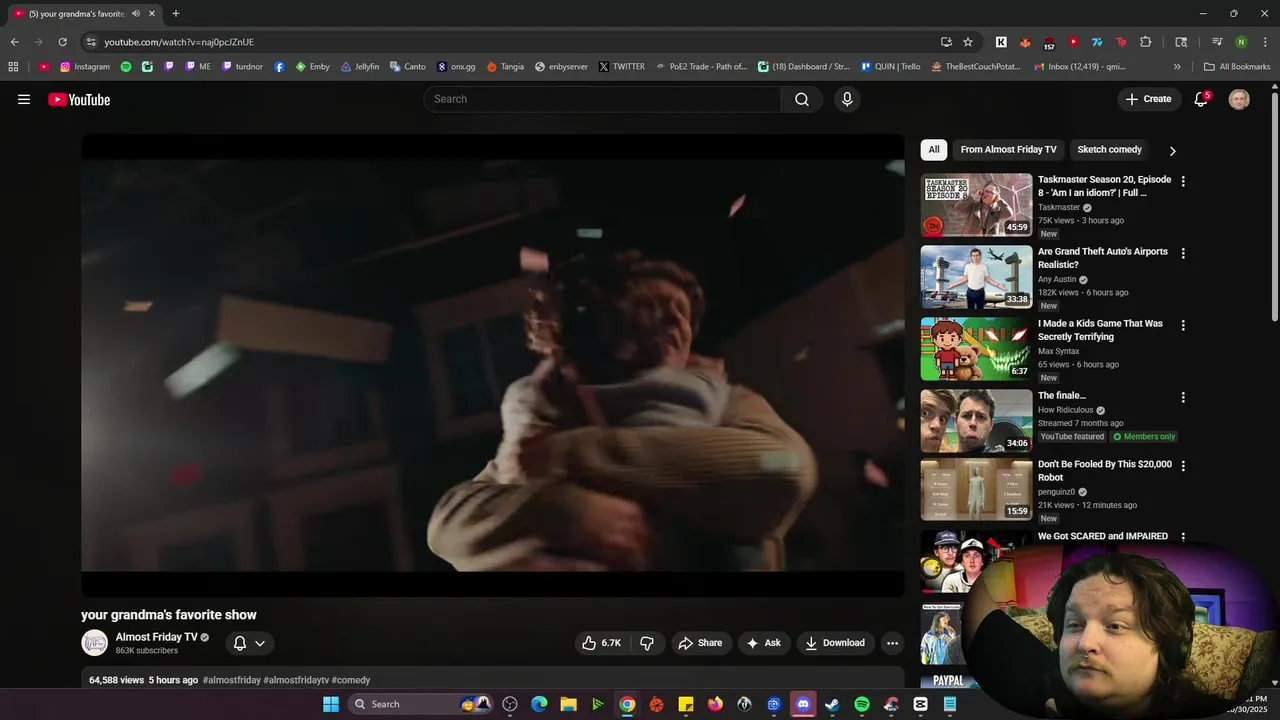Viewport: 1280px width, 720px height.
Task: Open the Ask AI button
Action: pos(764,643)
